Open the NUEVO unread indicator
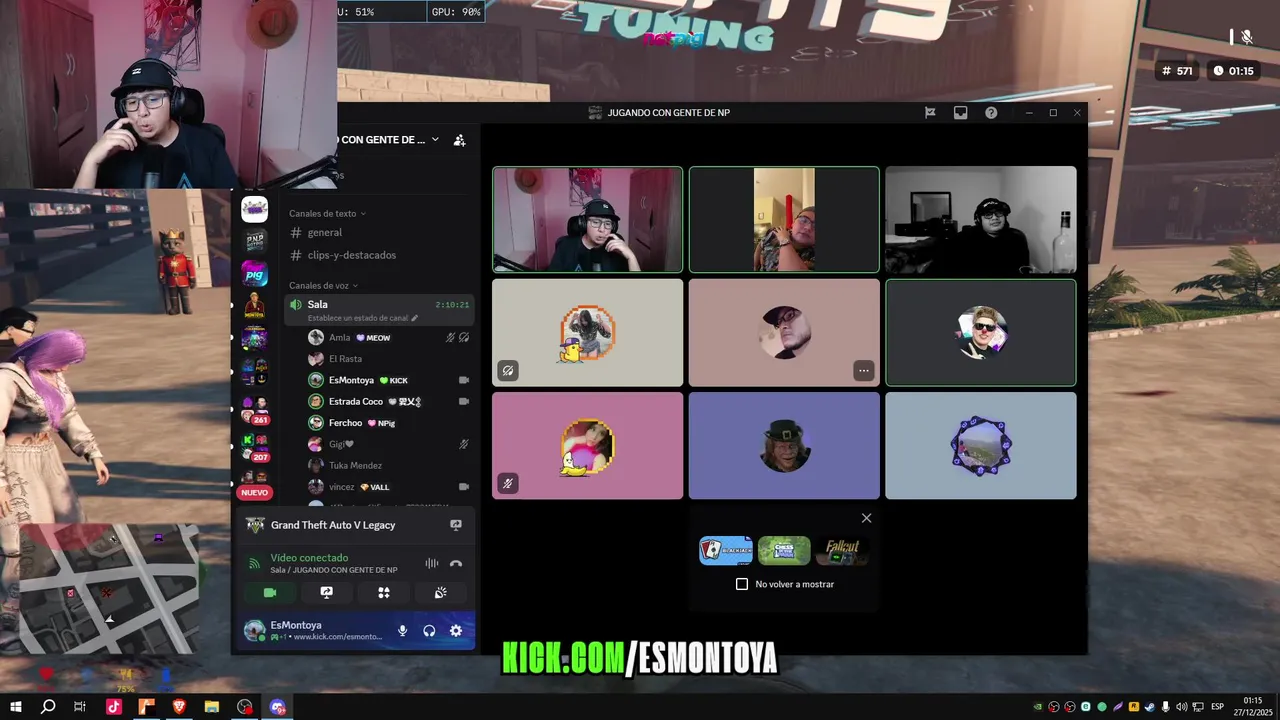1280x720 pixels. click(255, 492)
